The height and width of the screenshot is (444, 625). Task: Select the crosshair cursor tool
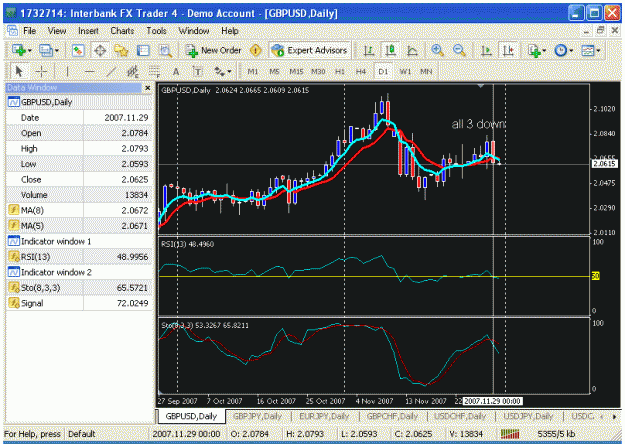click(x=41, y=72)
